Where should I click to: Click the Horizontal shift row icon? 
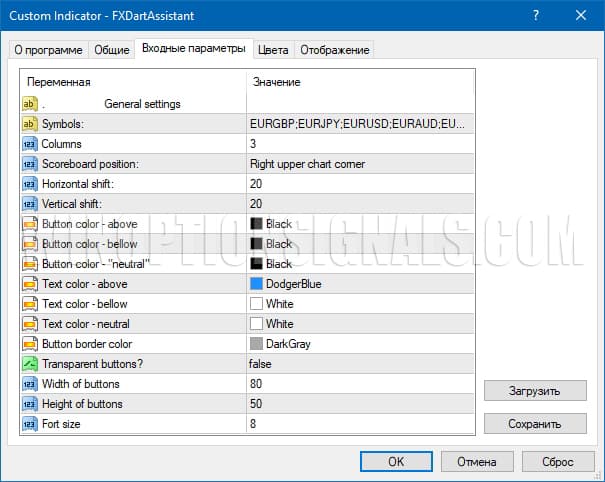[x=29, y=184]
